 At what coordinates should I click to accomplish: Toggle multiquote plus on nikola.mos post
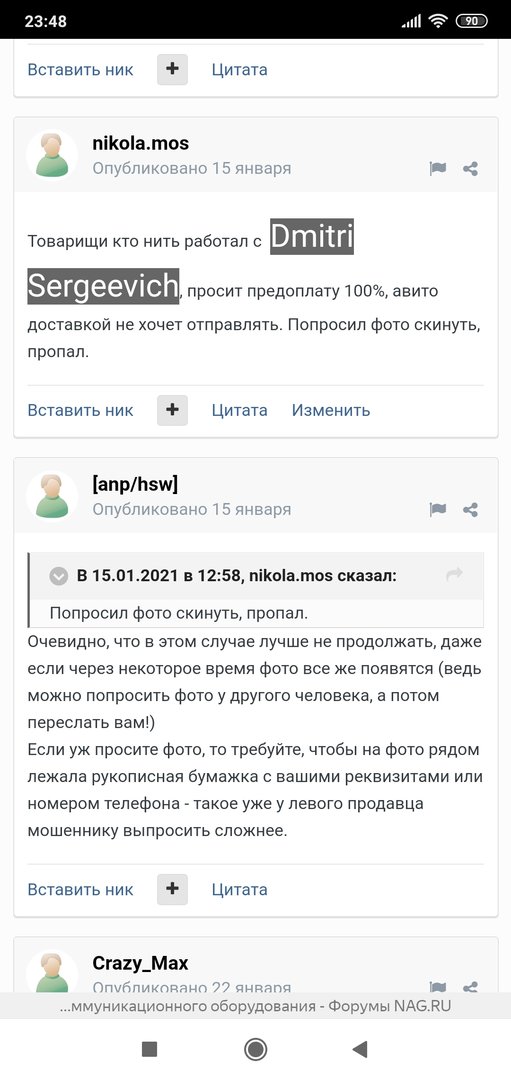172,410
